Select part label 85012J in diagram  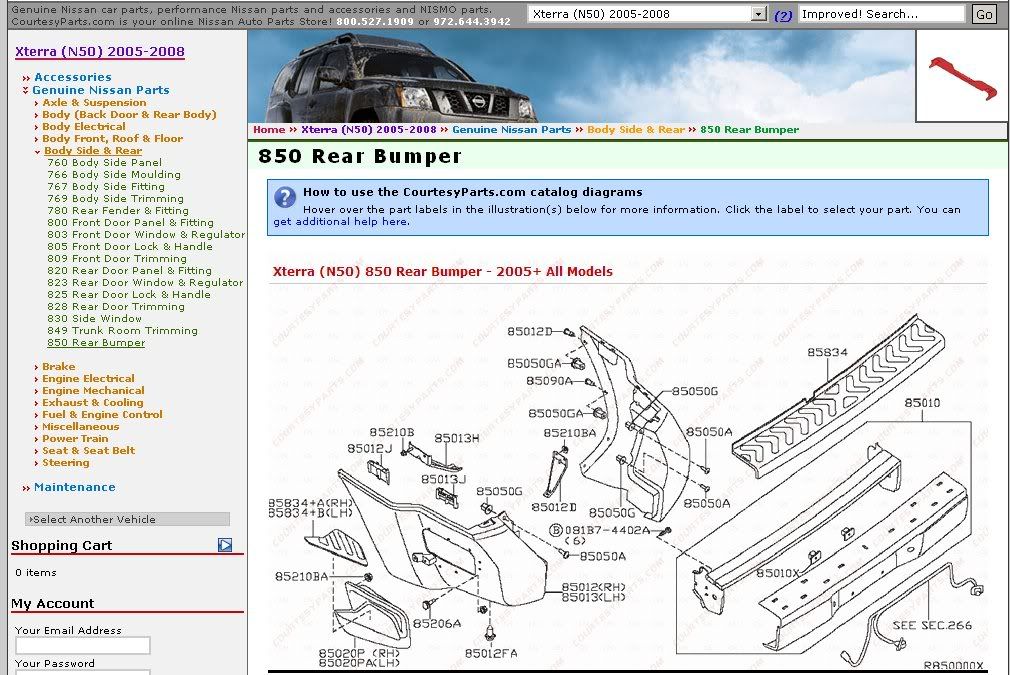(369, 448)
